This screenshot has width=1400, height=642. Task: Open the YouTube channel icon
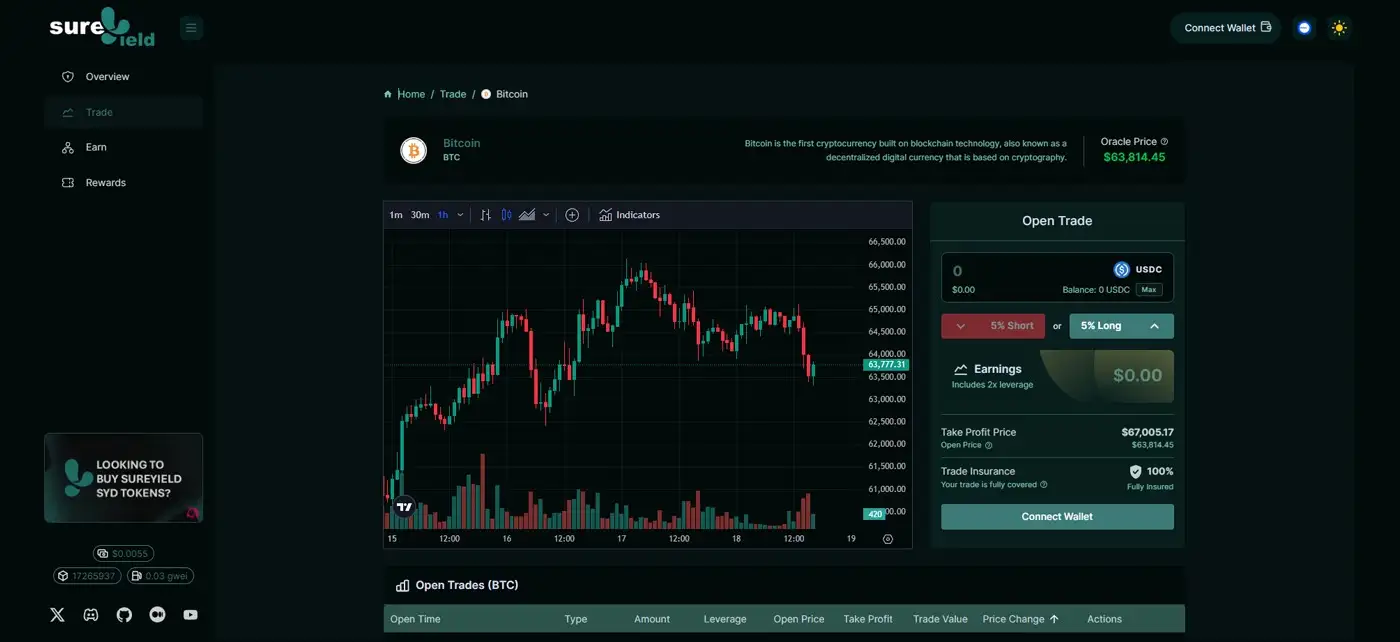[x=190, y=615]
